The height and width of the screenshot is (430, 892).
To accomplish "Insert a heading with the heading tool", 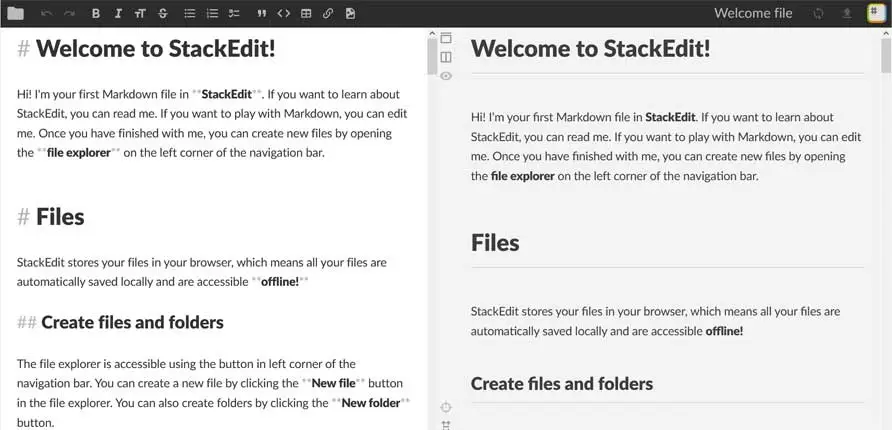I will pyautogui.click(x=140, y=13).
